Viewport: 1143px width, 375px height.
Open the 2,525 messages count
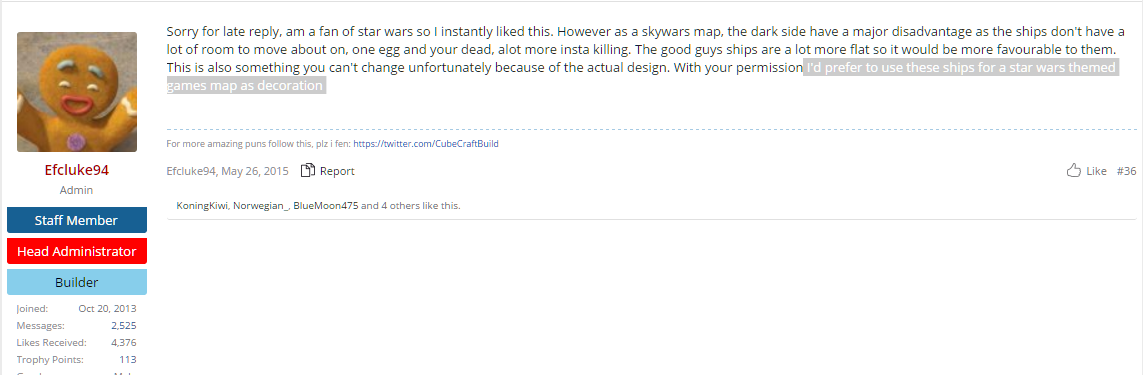click(123, 325)
